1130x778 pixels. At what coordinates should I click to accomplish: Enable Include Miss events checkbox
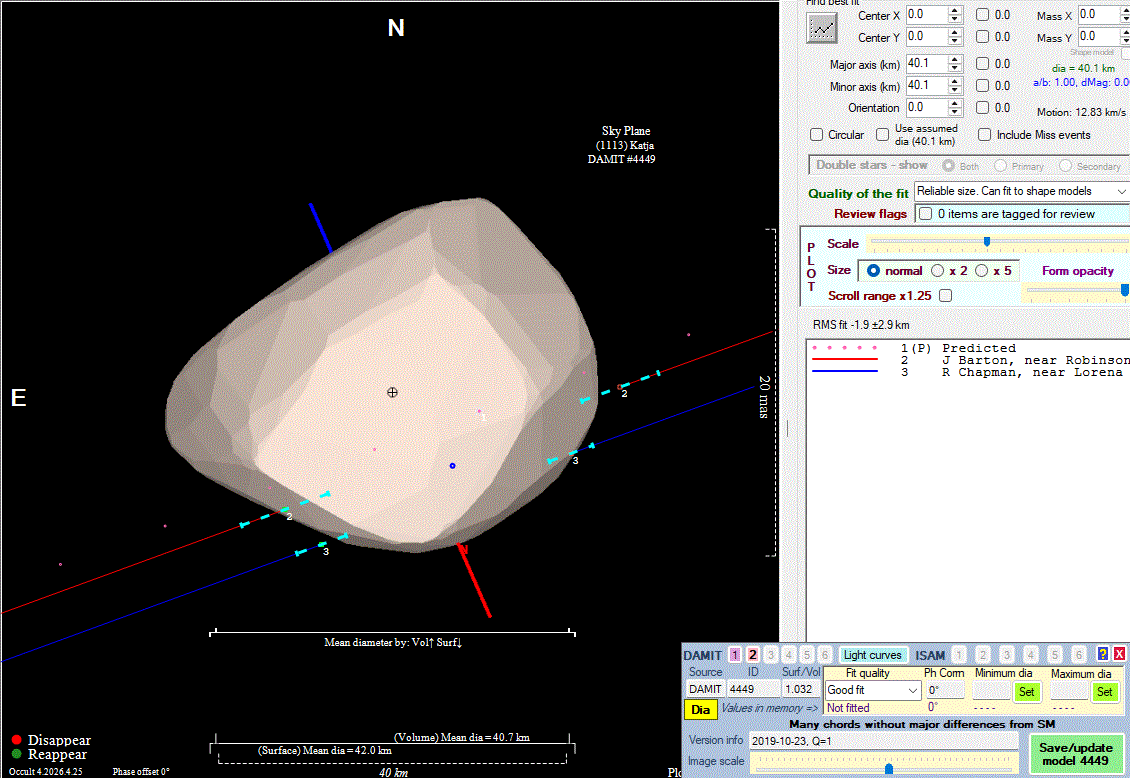(984, 135)
